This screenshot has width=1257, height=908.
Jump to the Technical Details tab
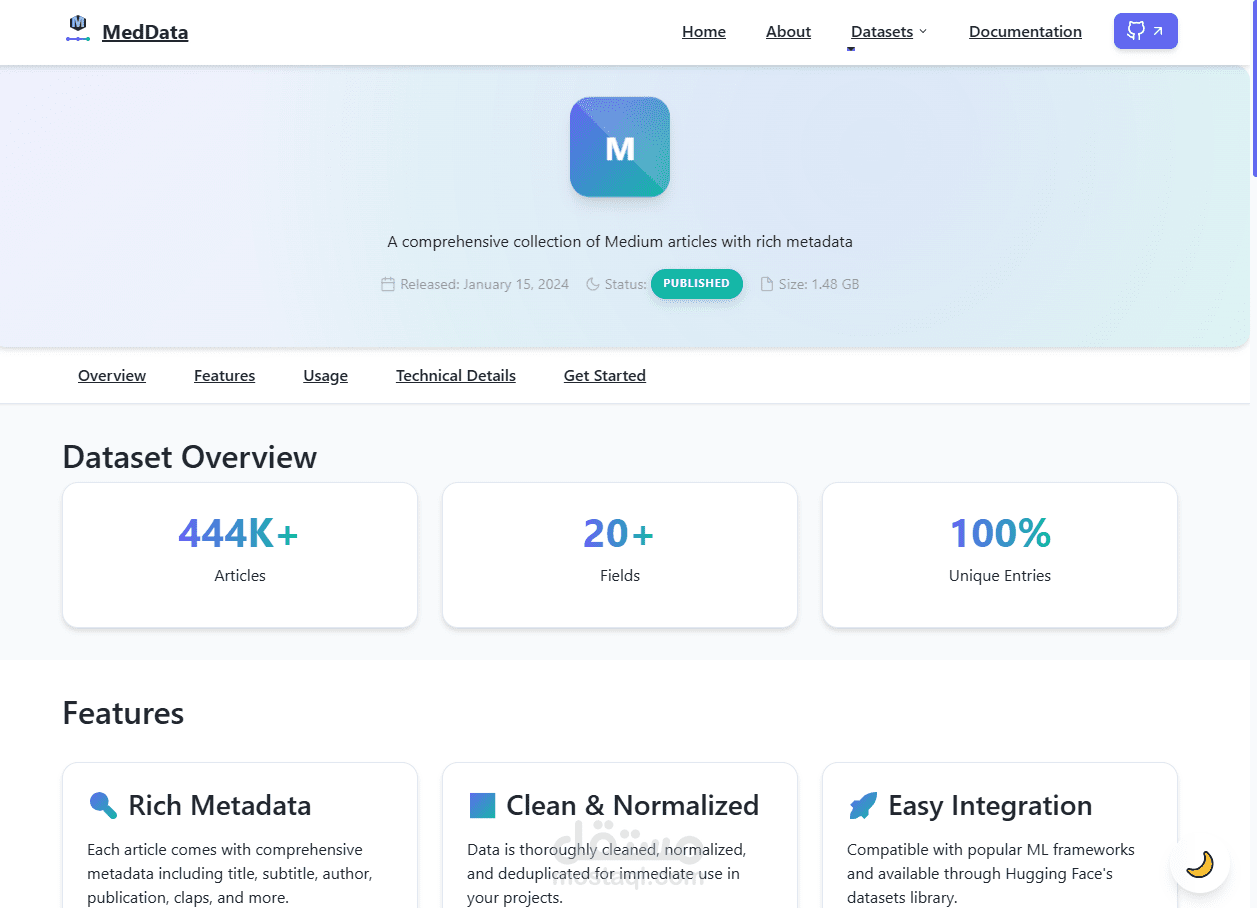pyautogui.click(x=456, y=376)
